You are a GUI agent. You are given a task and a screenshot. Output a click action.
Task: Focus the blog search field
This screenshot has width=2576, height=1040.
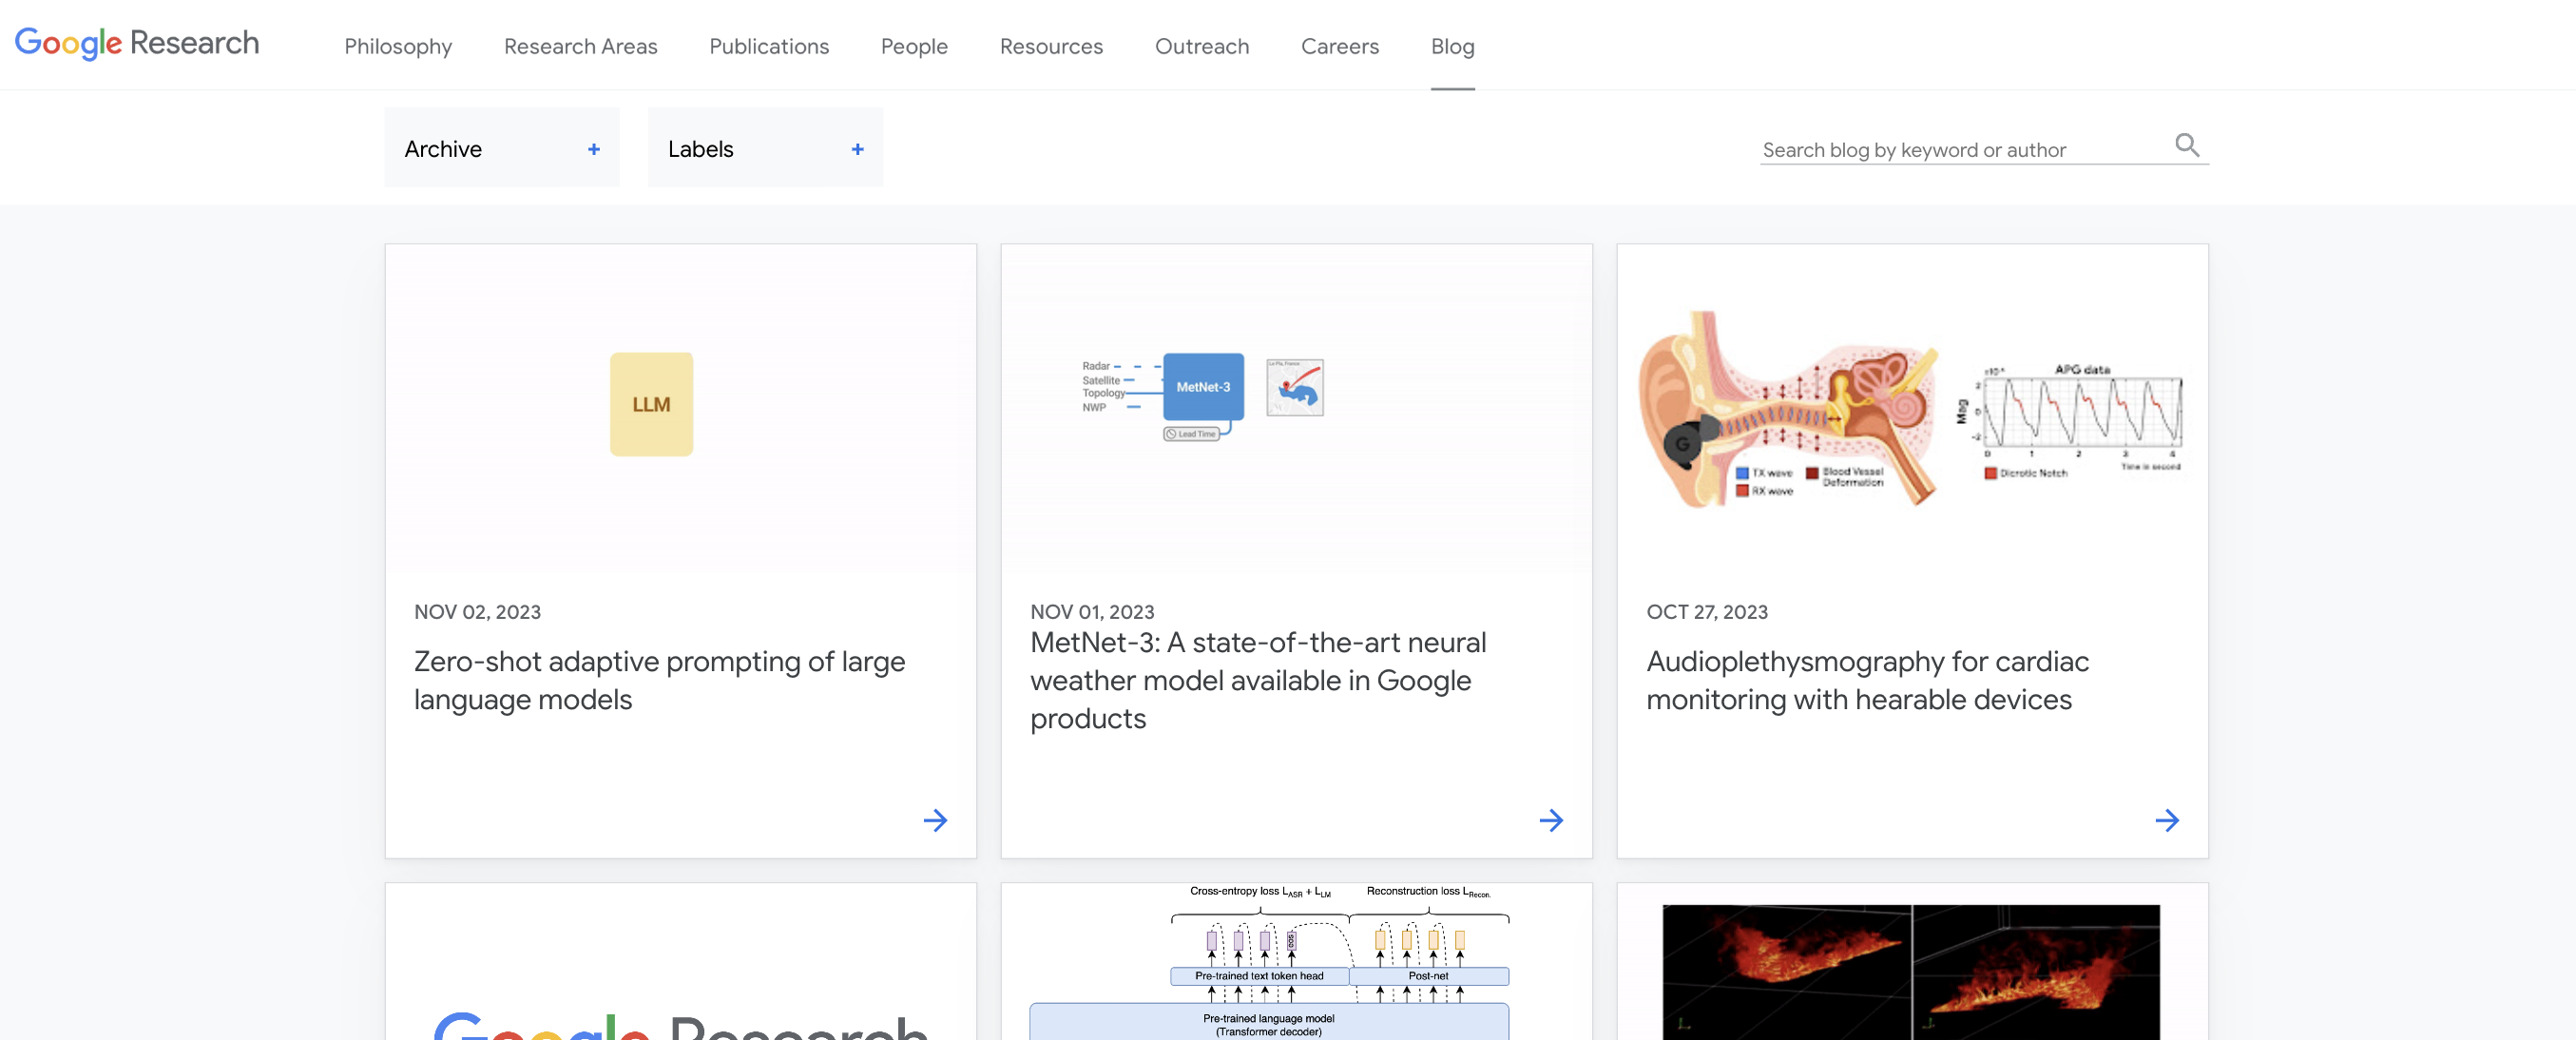1964,150
